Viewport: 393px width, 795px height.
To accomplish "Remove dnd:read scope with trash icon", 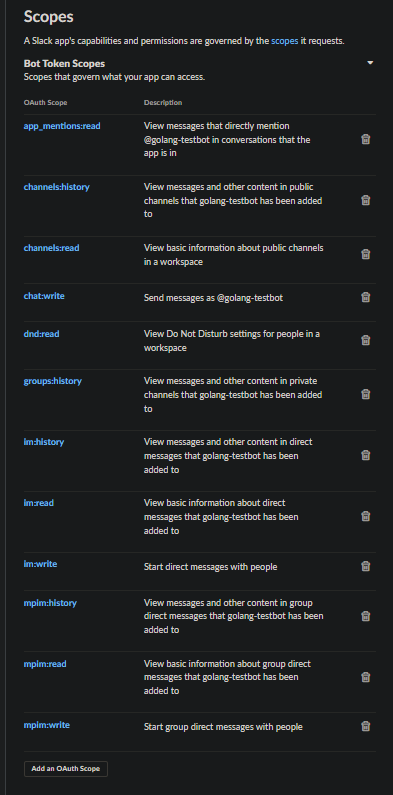I will click(365, 340).
